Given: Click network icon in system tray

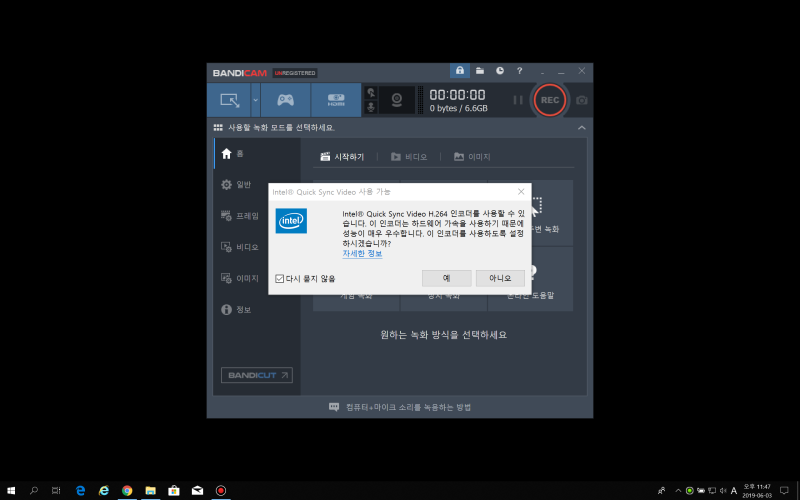Looking at the screenshot, I should point(712,491).
